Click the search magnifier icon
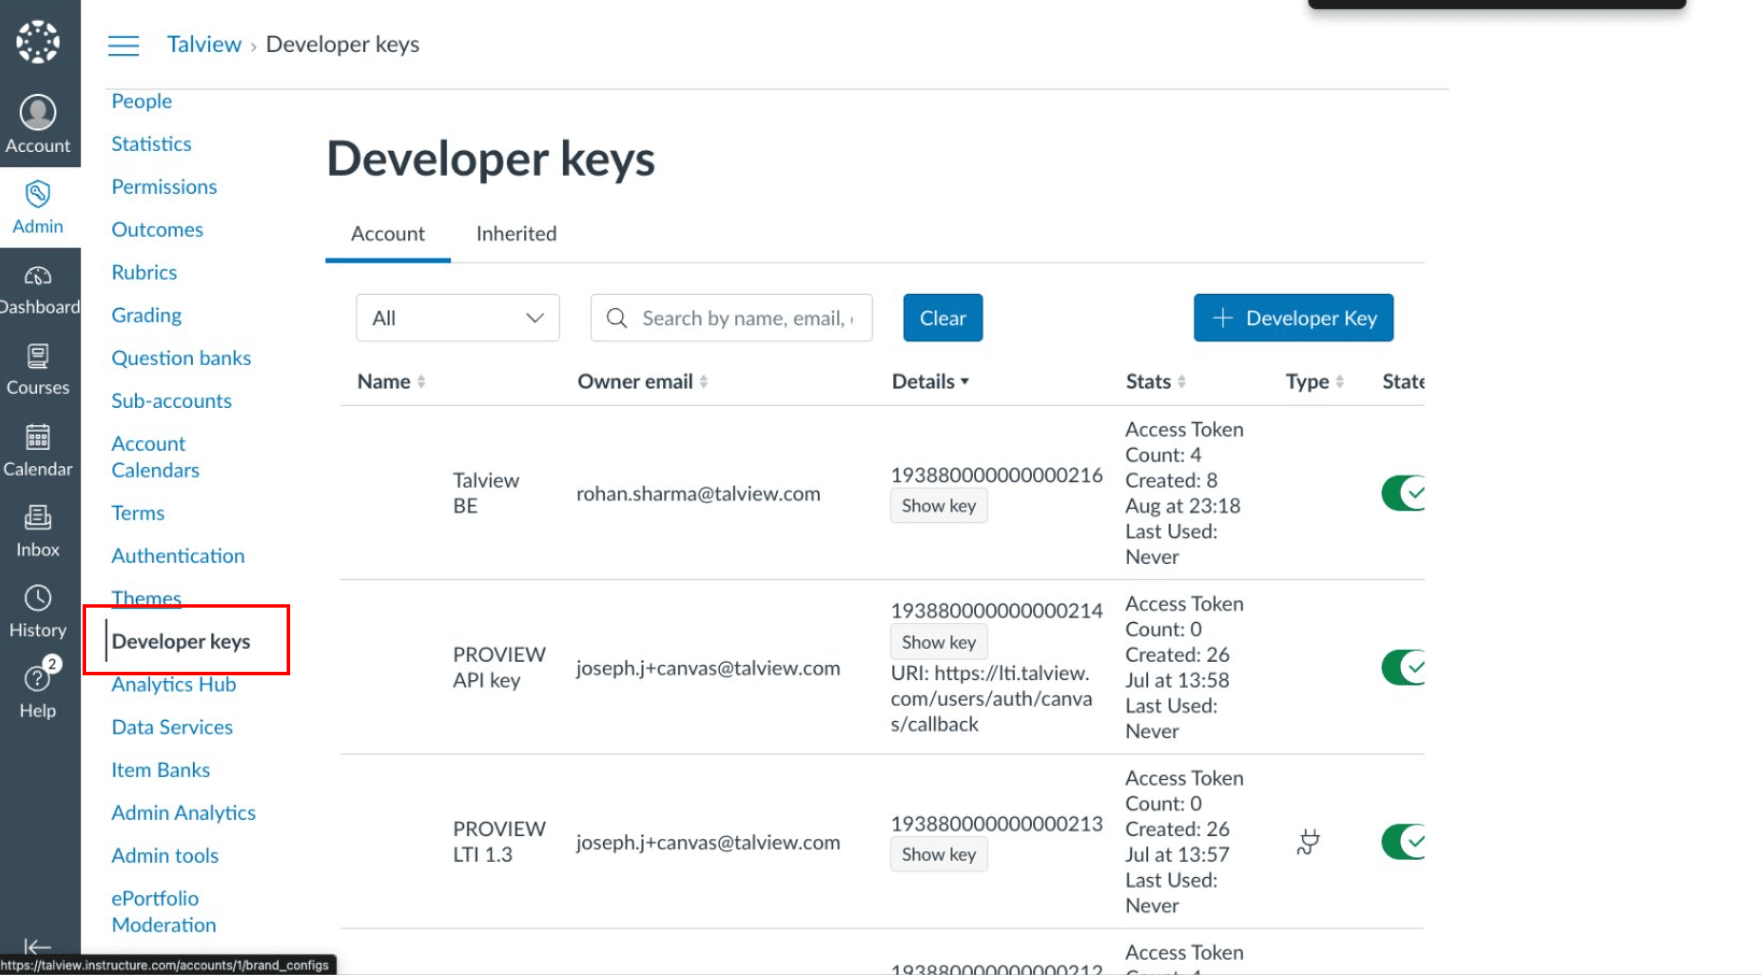The width and height of the screenshot is (1762, 978). (617, 318)
